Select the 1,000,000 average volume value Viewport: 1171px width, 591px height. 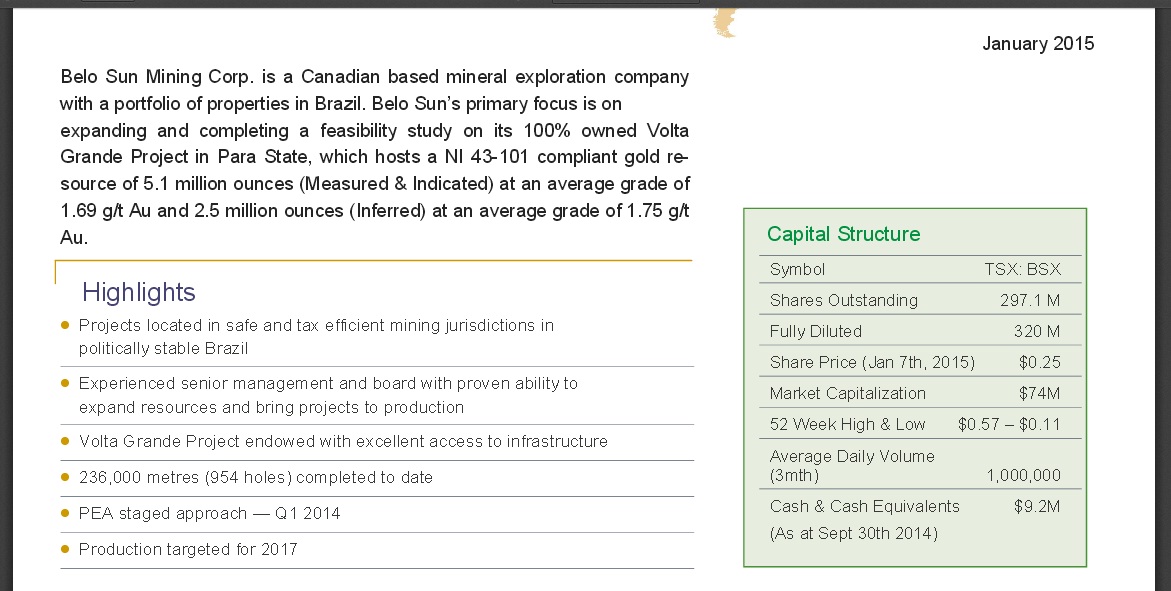point(1023,476)
